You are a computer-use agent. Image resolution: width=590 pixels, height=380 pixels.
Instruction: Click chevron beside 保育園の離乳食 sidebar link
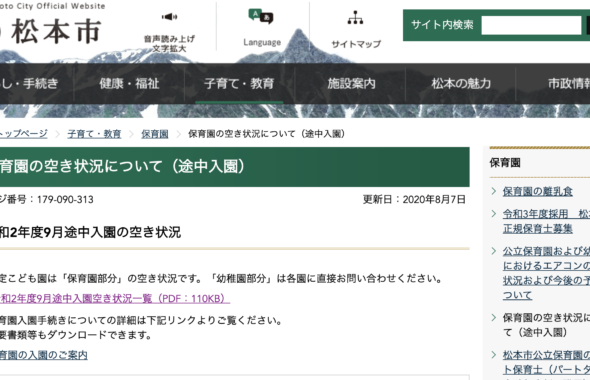point(494,191)
